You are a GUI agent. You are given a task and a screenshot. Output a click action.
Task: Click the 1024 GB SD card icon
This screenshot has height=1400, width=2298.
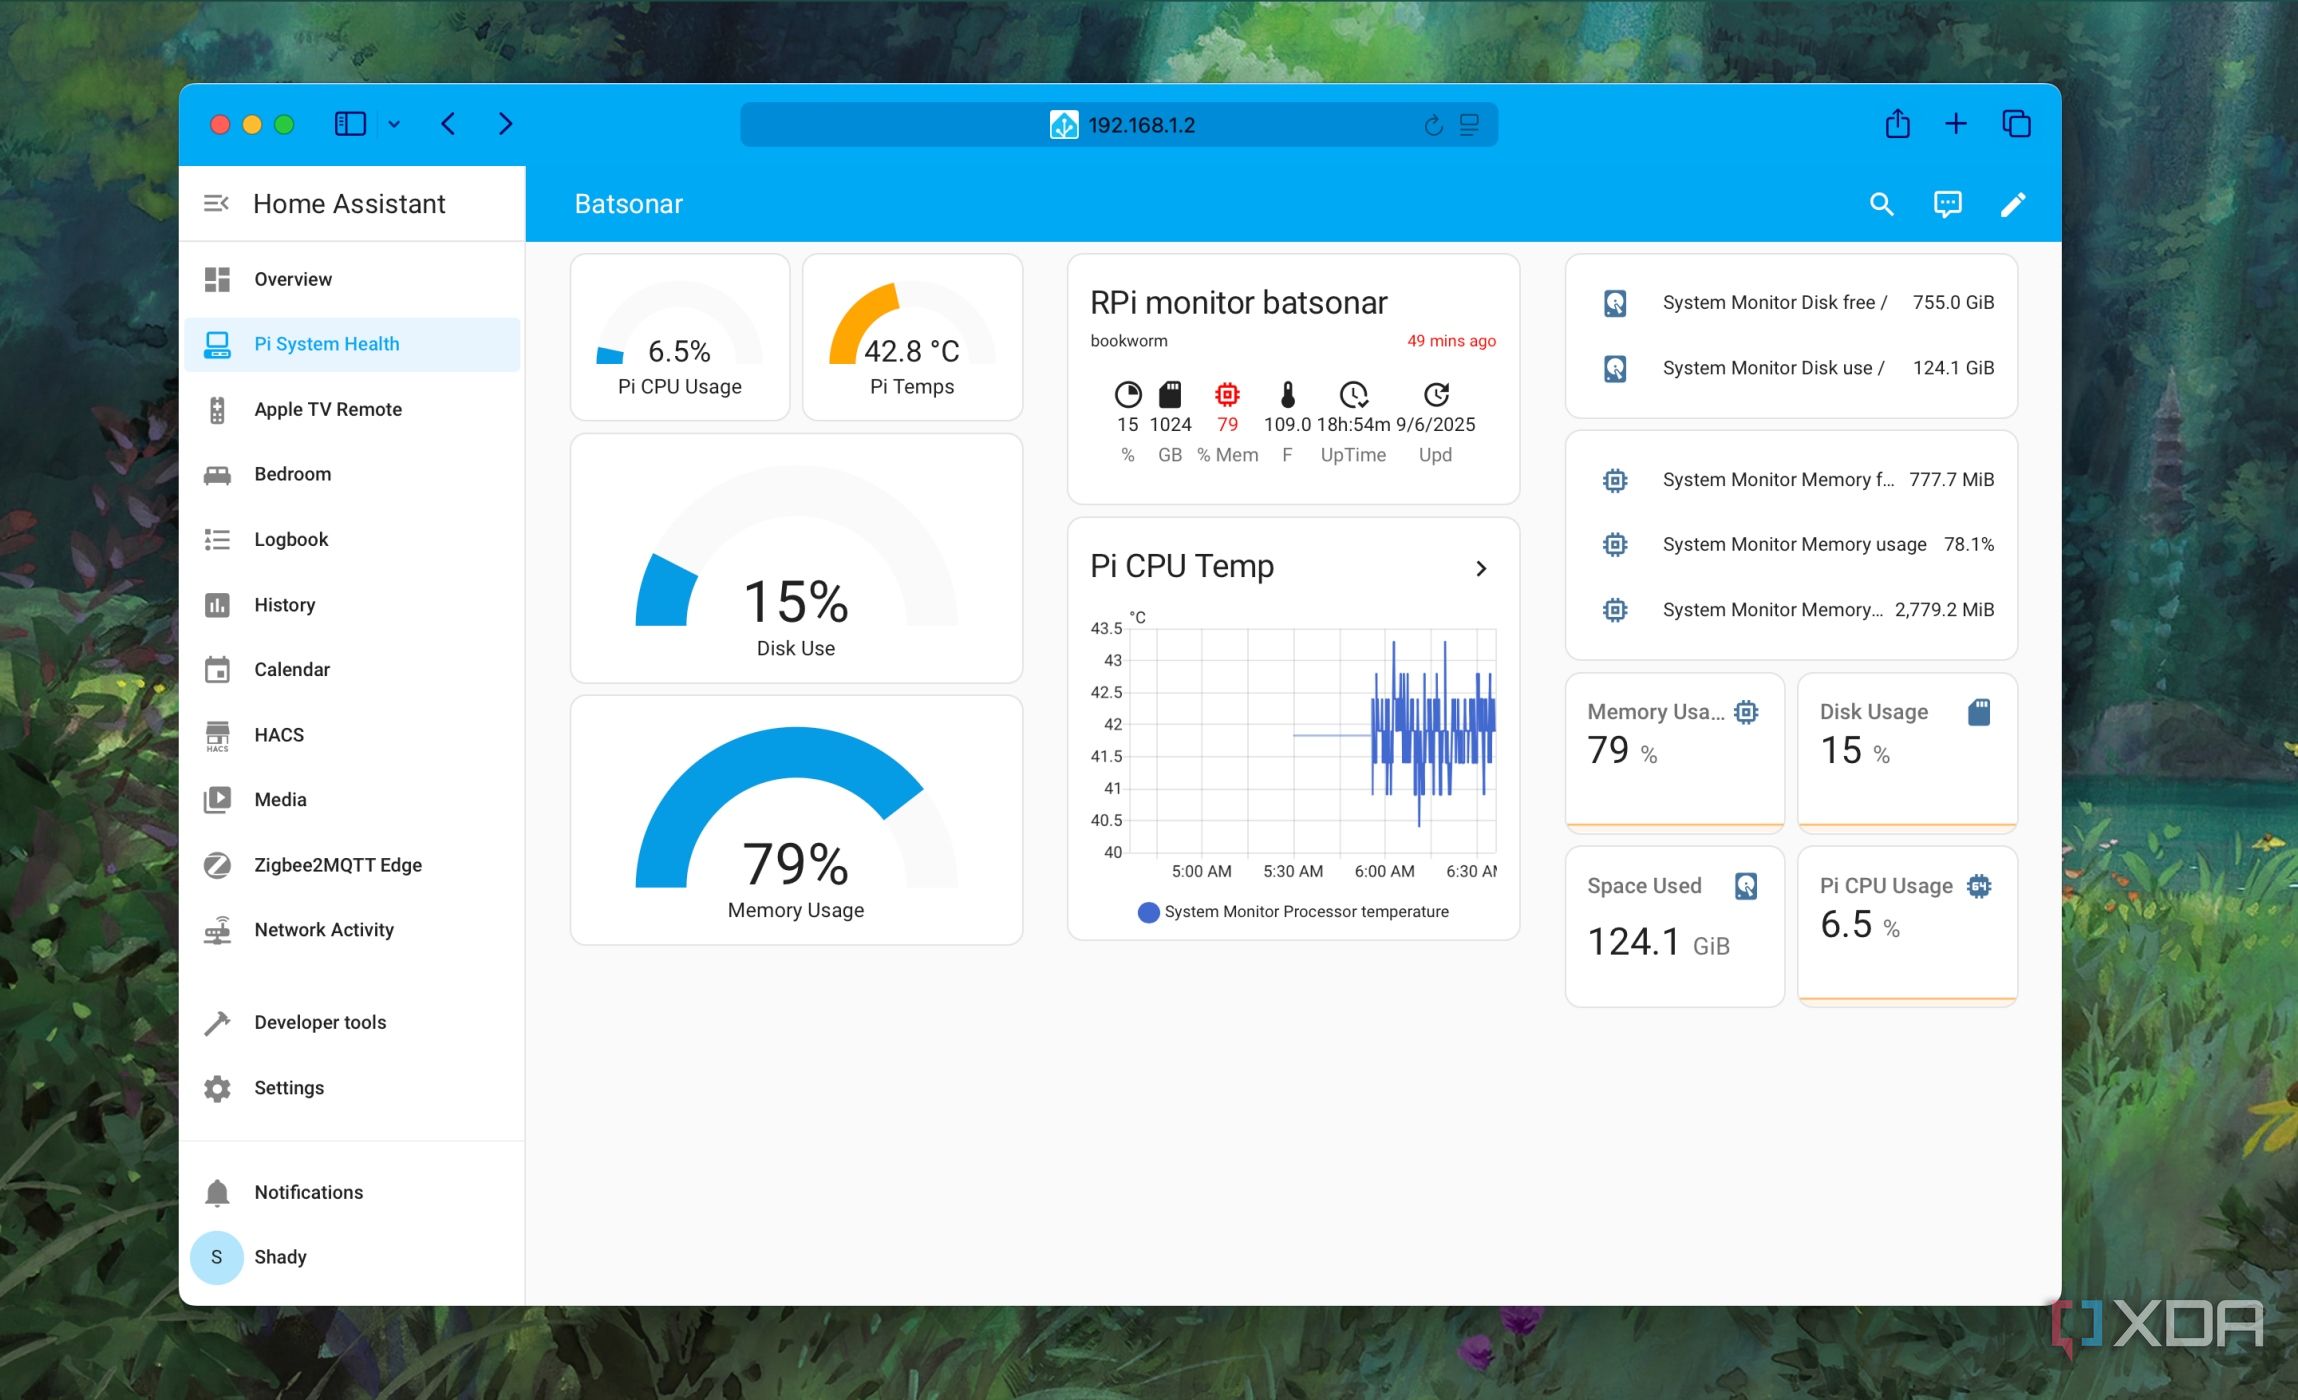(x=1170, y=394)
